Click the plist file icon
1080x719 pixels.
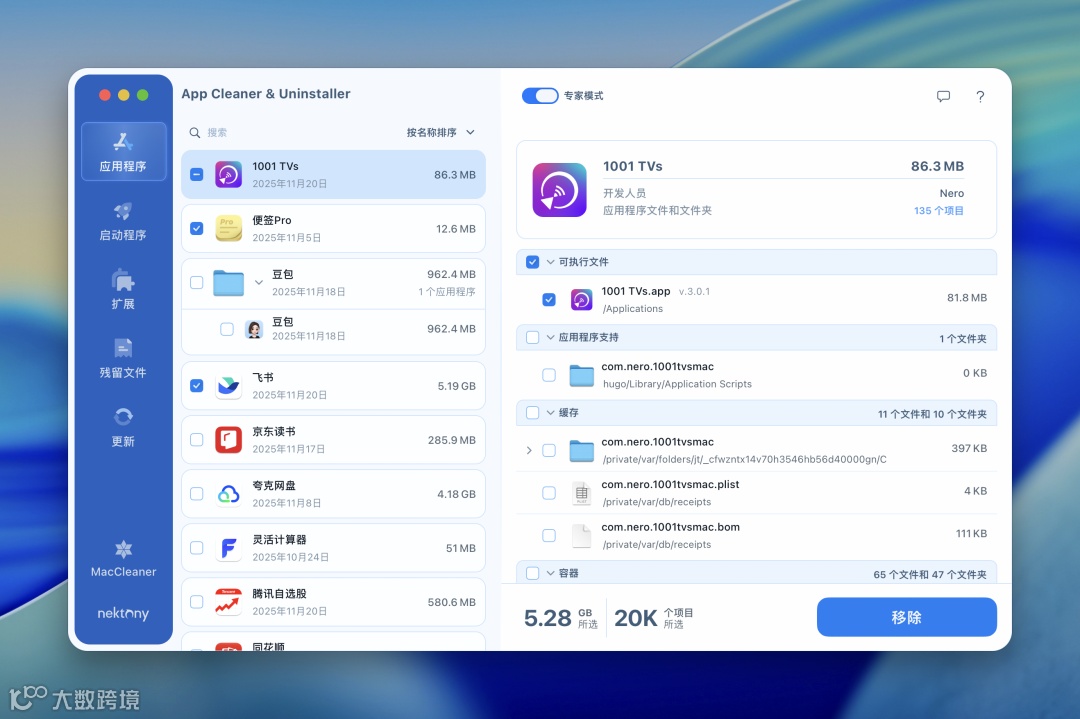point(582,493)
